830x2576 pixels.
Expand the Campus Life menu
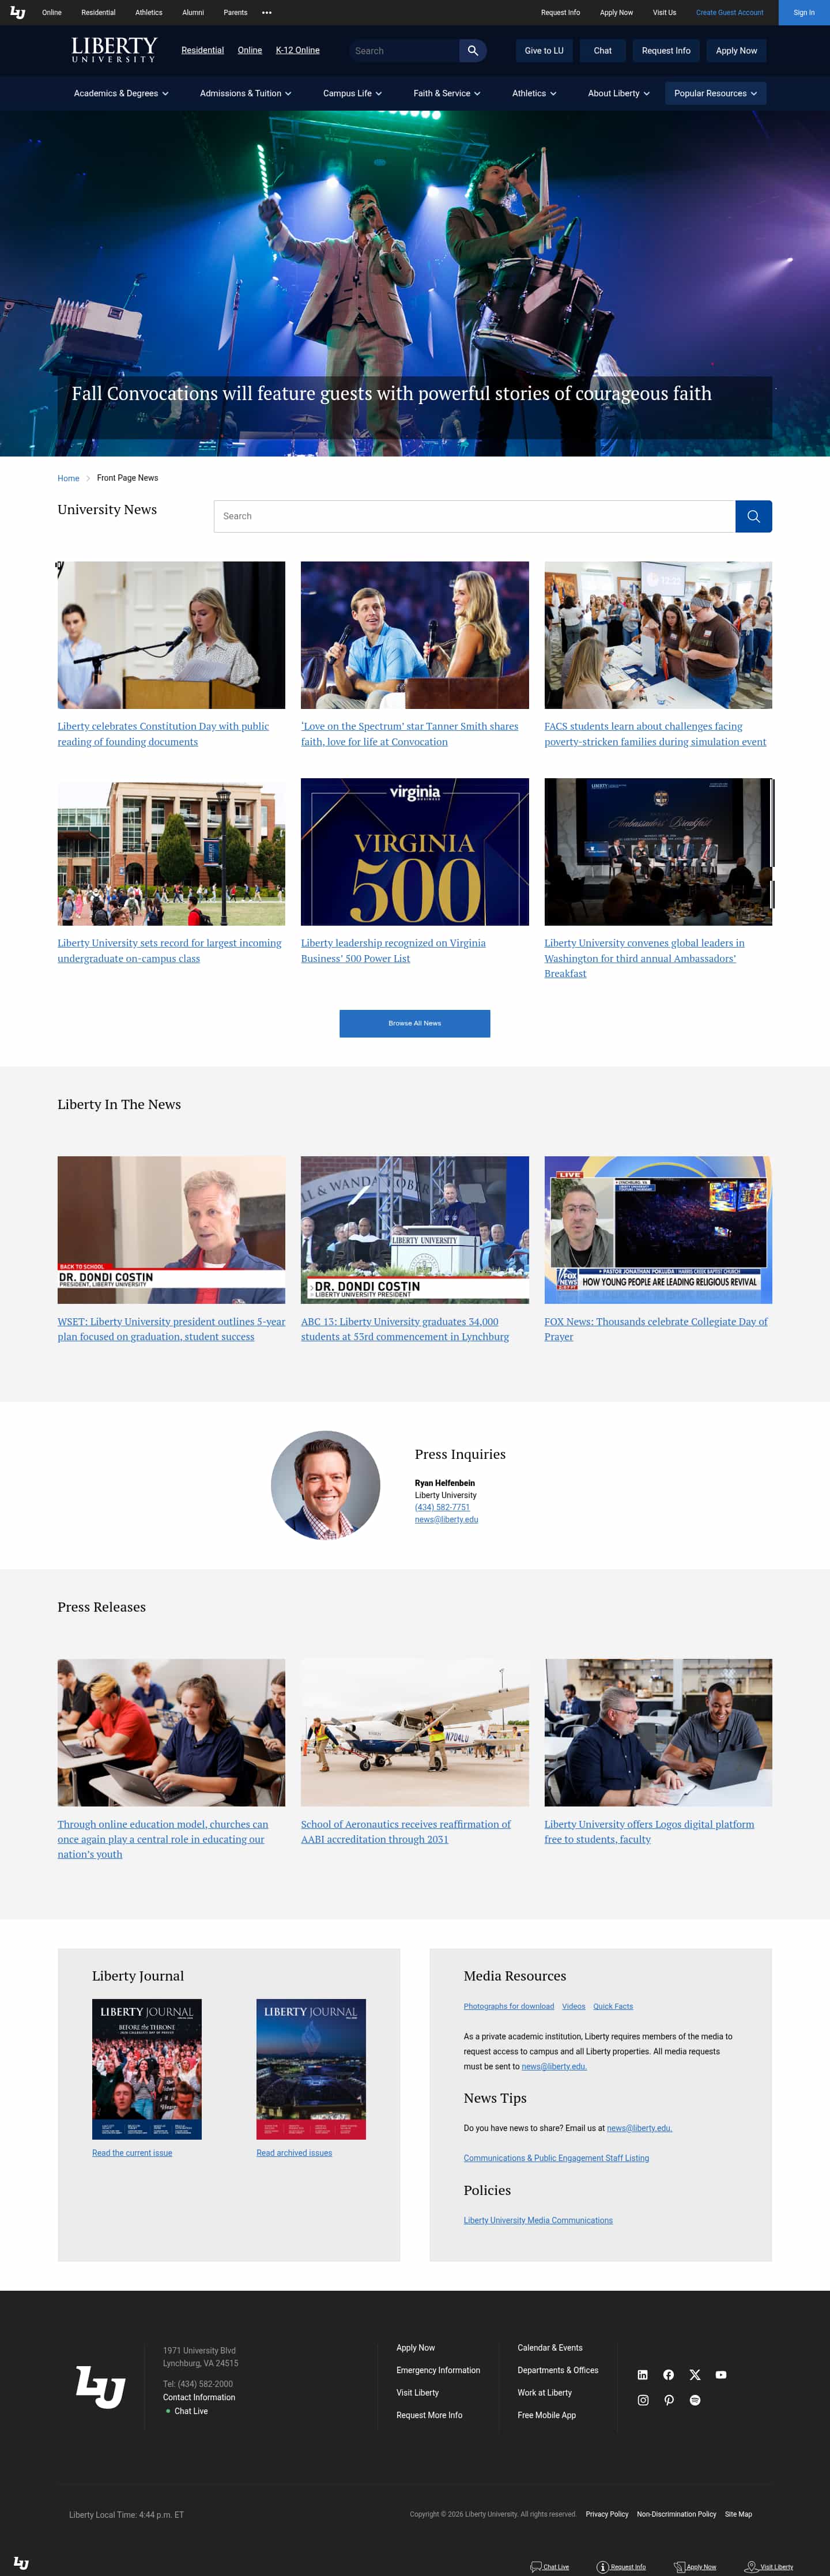click(352, 93)
